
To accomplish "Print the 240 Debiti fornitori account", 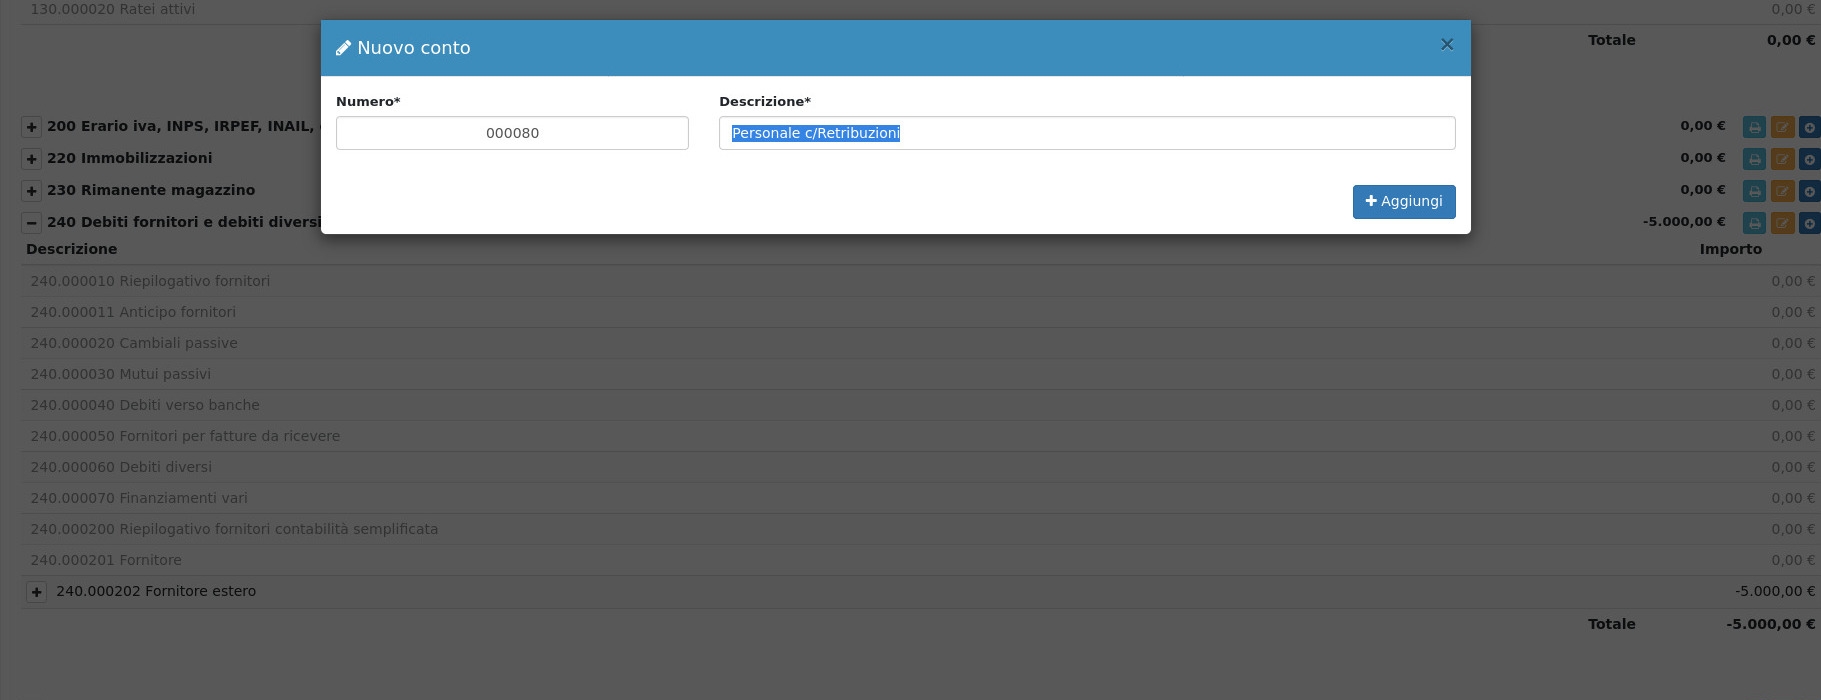I will (x=1754, y=223).
